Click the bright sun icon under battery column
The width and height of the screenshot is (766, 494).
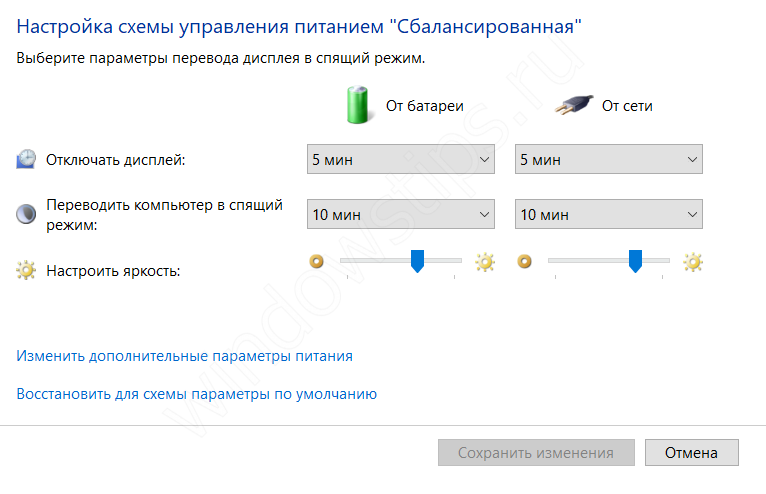coord(485,262)
